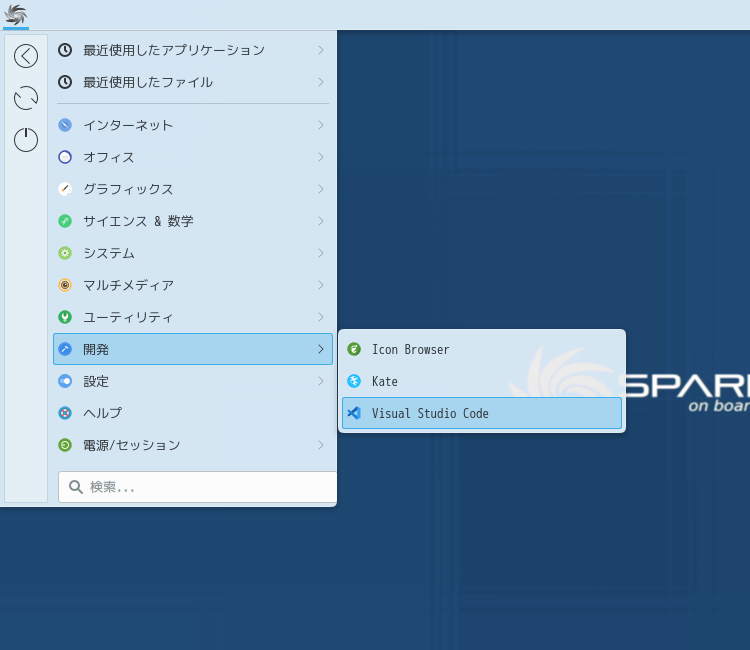Image resolution: width=750 pixels, height=650 pixels.
Task: Click the Kate editor icon
Action: tap(354, 381)
